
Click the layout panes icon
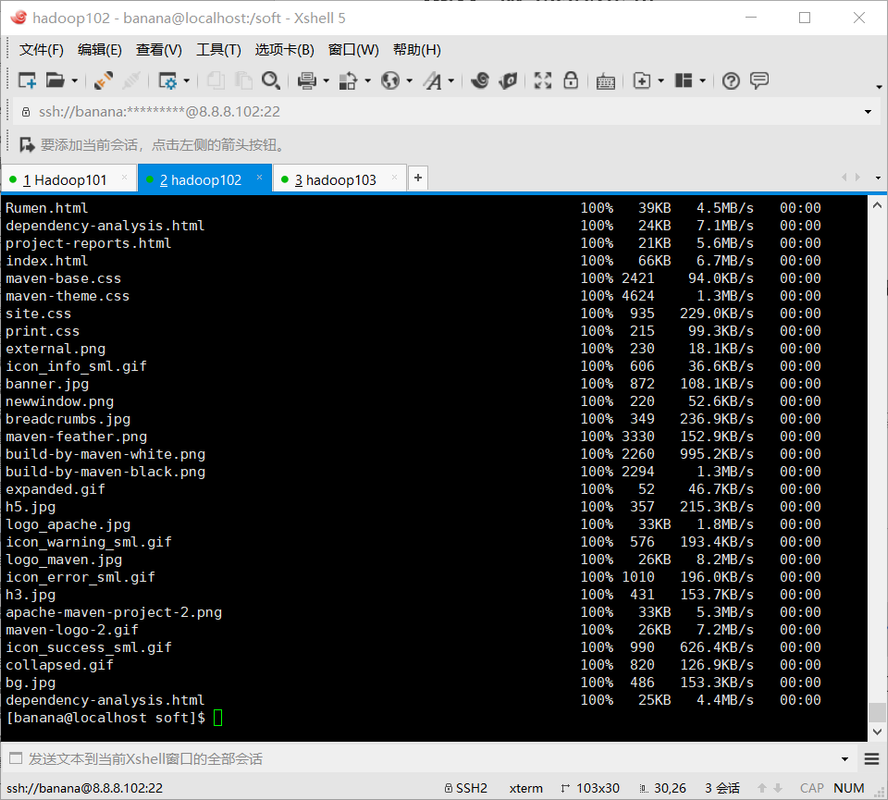(684, 81)
